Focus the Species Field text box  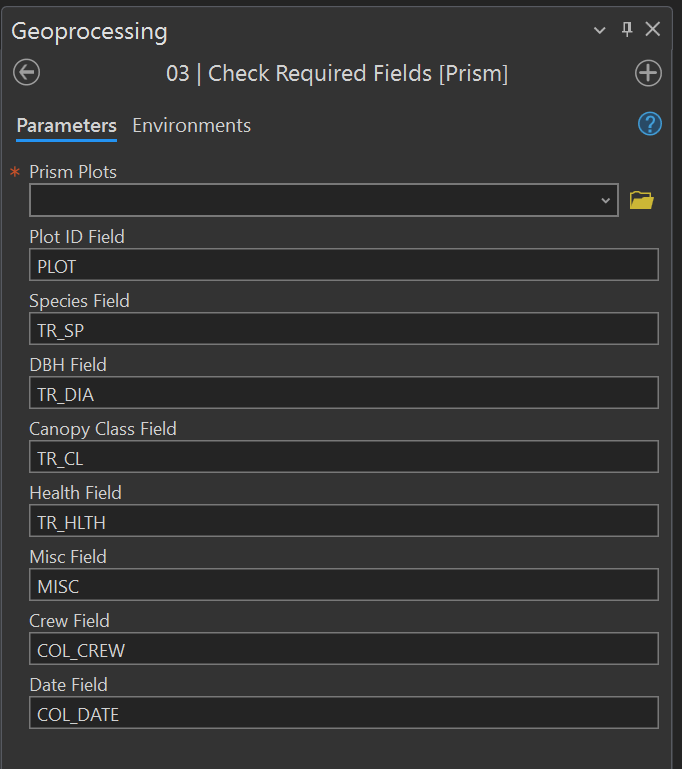coord(343,329)
